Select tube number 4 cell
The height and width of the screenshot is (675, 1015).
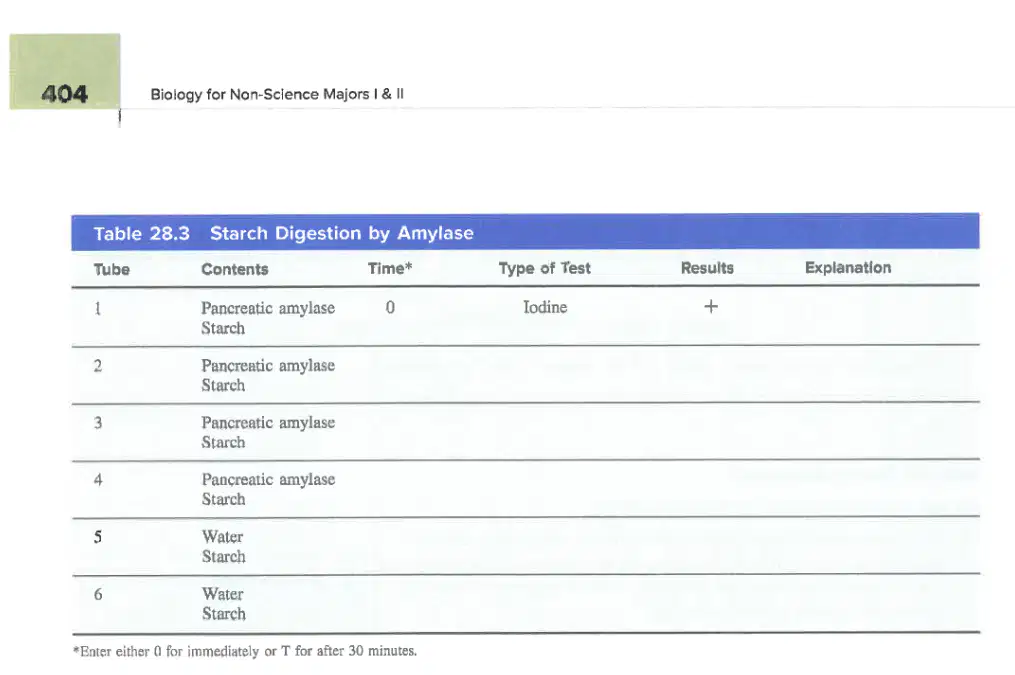click(98, 480)
